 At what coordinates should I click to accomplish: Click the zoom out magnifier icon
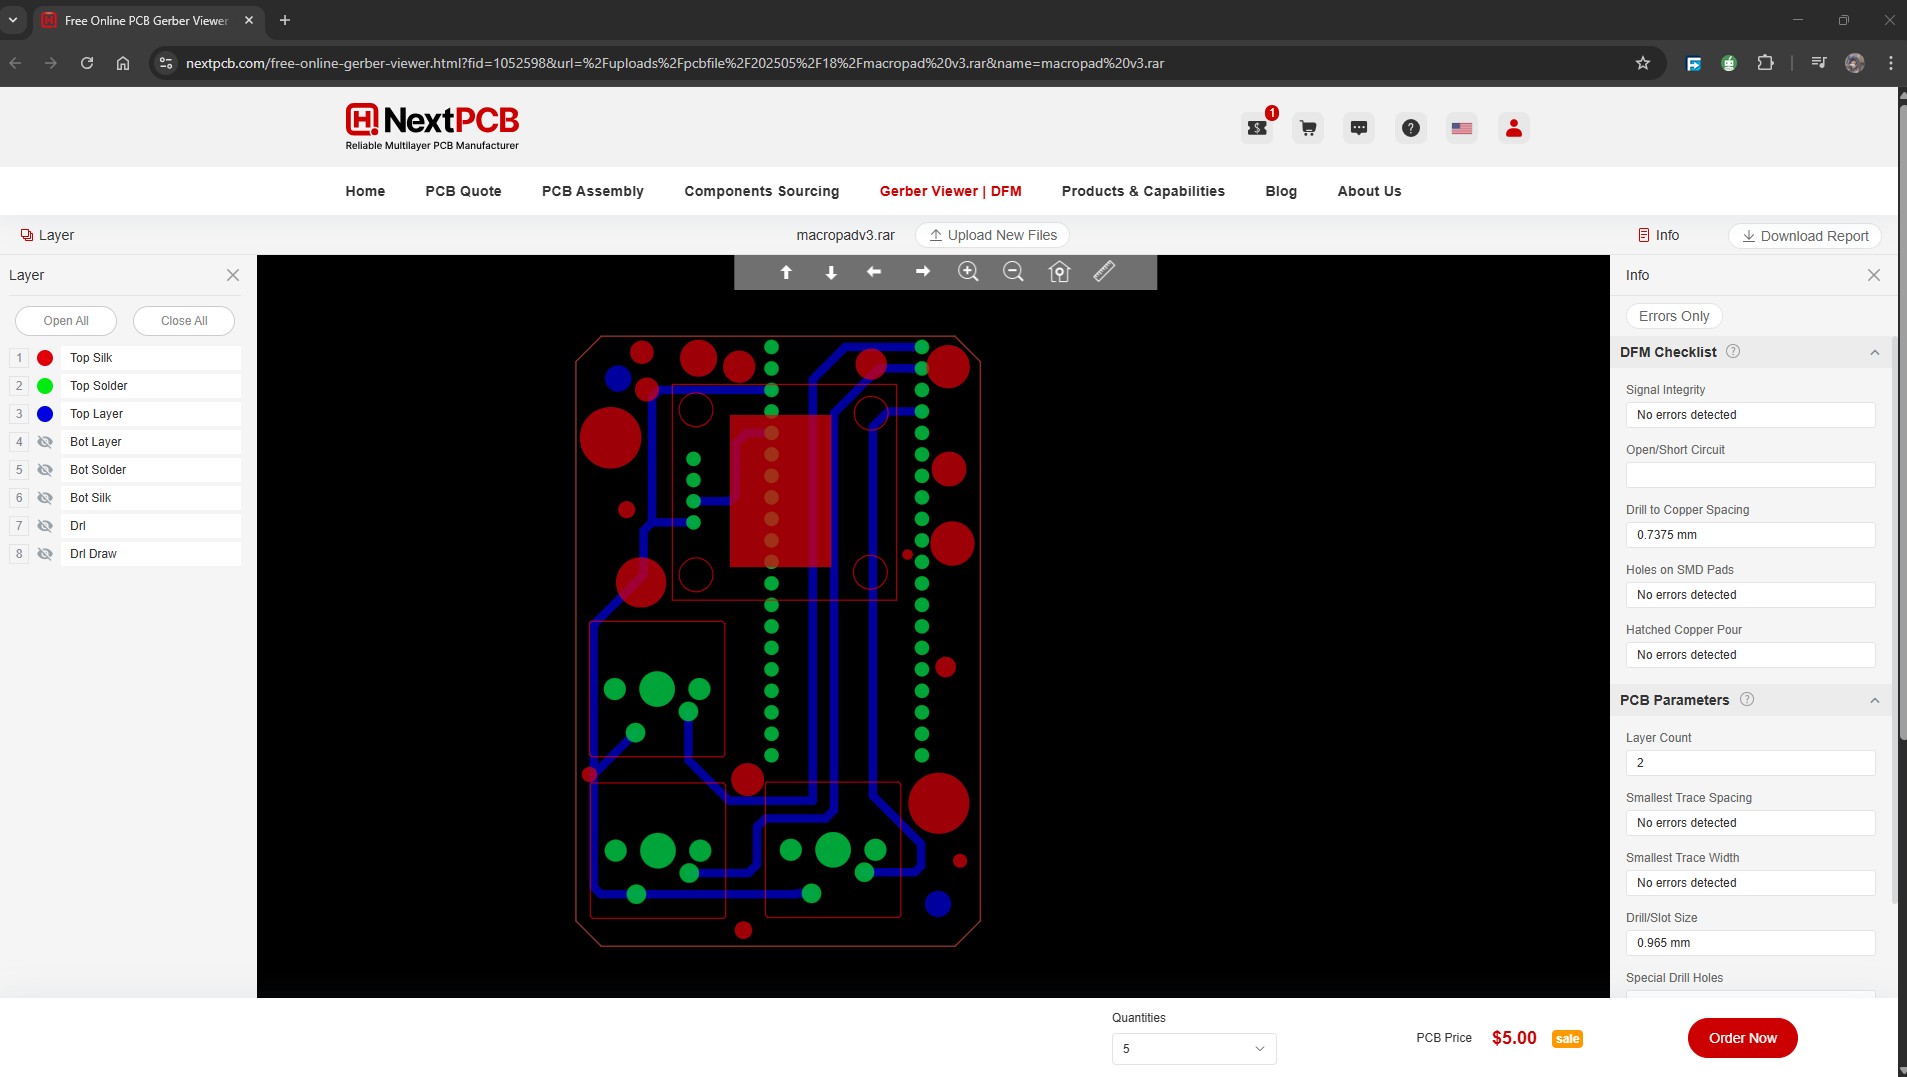point(1013,272)
